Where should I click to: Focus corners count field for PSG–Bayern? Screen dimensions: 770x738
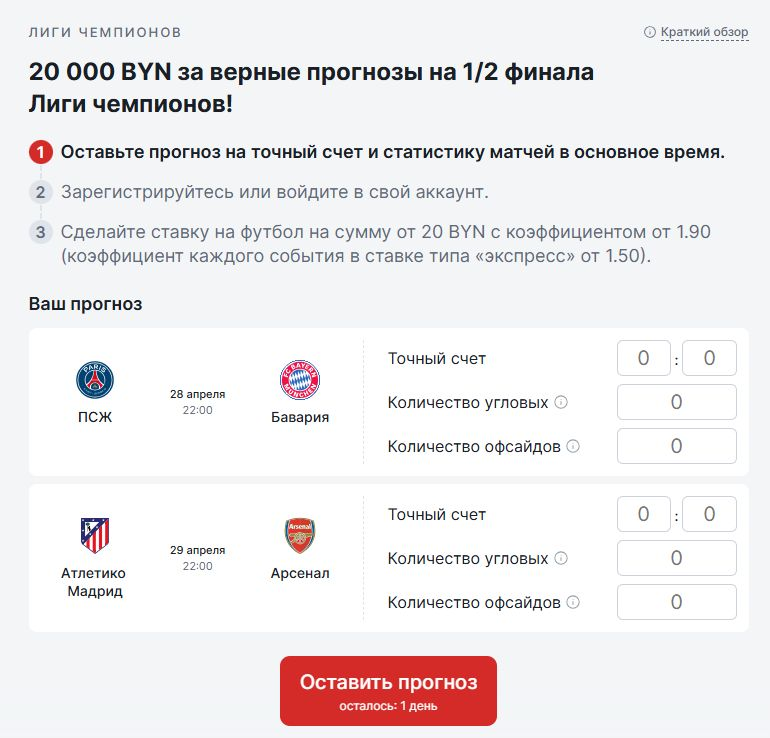pos(676,402)
